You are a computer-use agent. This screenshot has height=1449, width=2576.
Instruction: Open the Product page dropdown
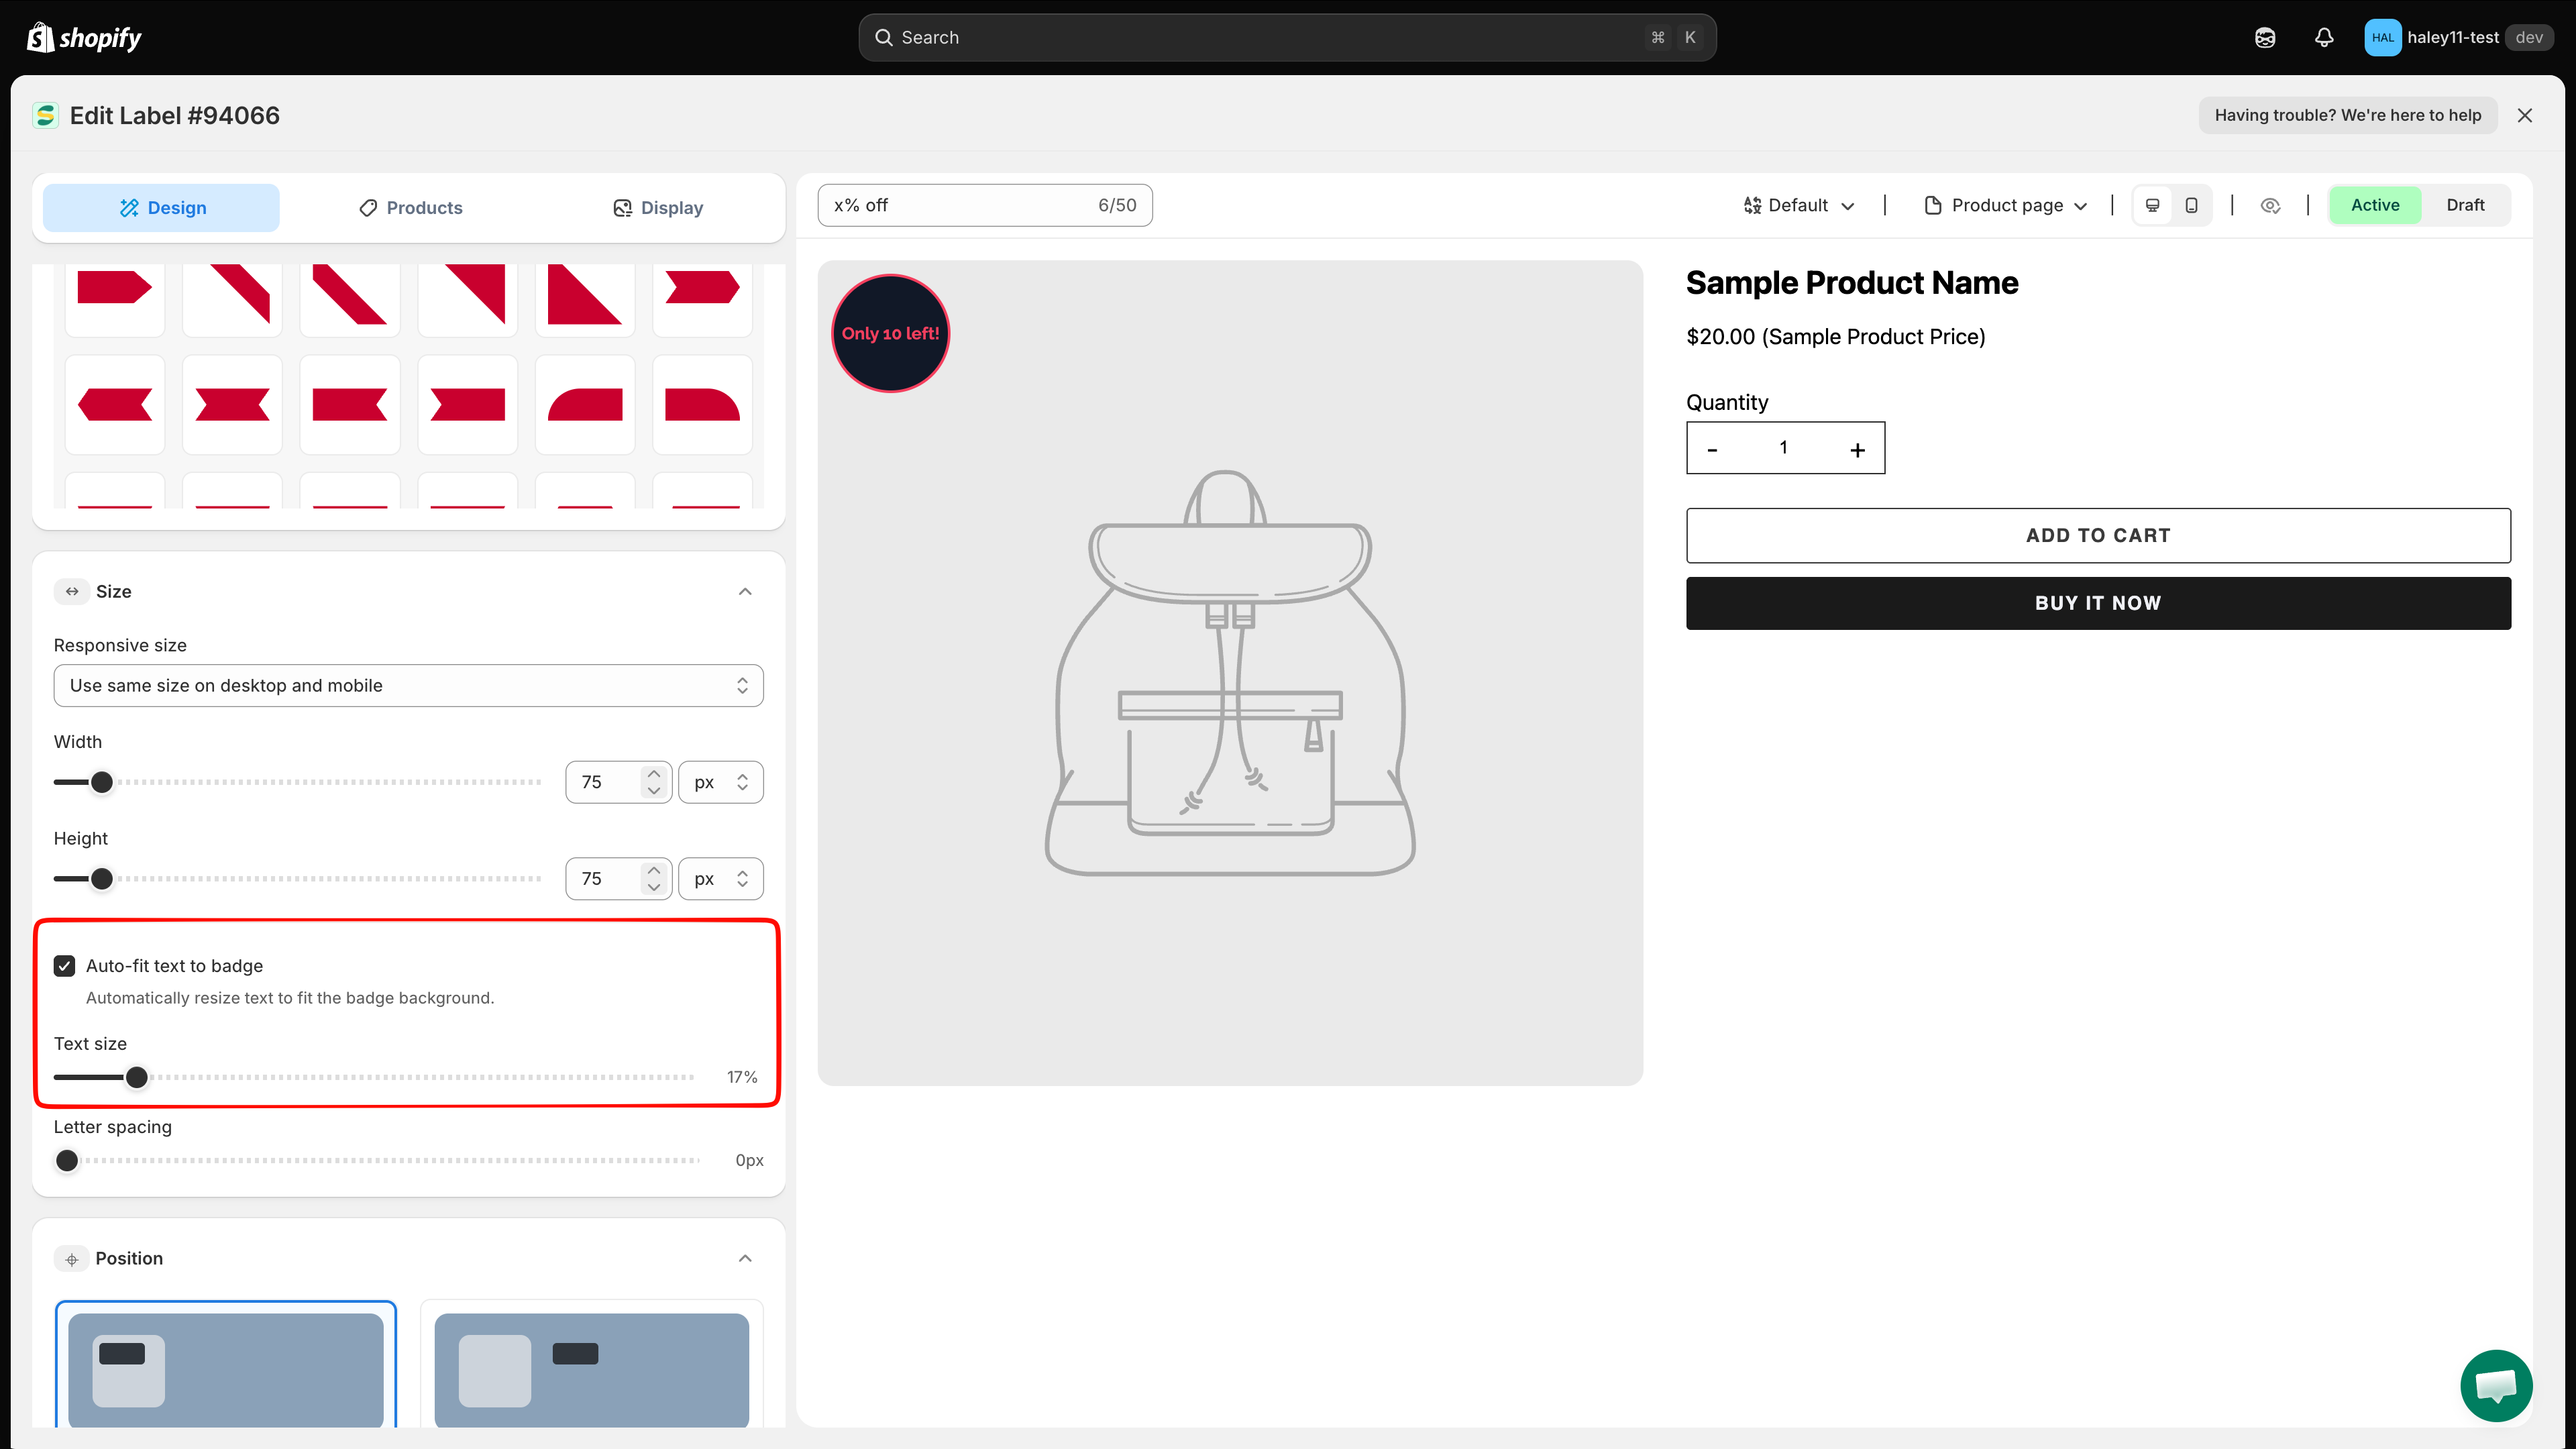click(2005, 205)
